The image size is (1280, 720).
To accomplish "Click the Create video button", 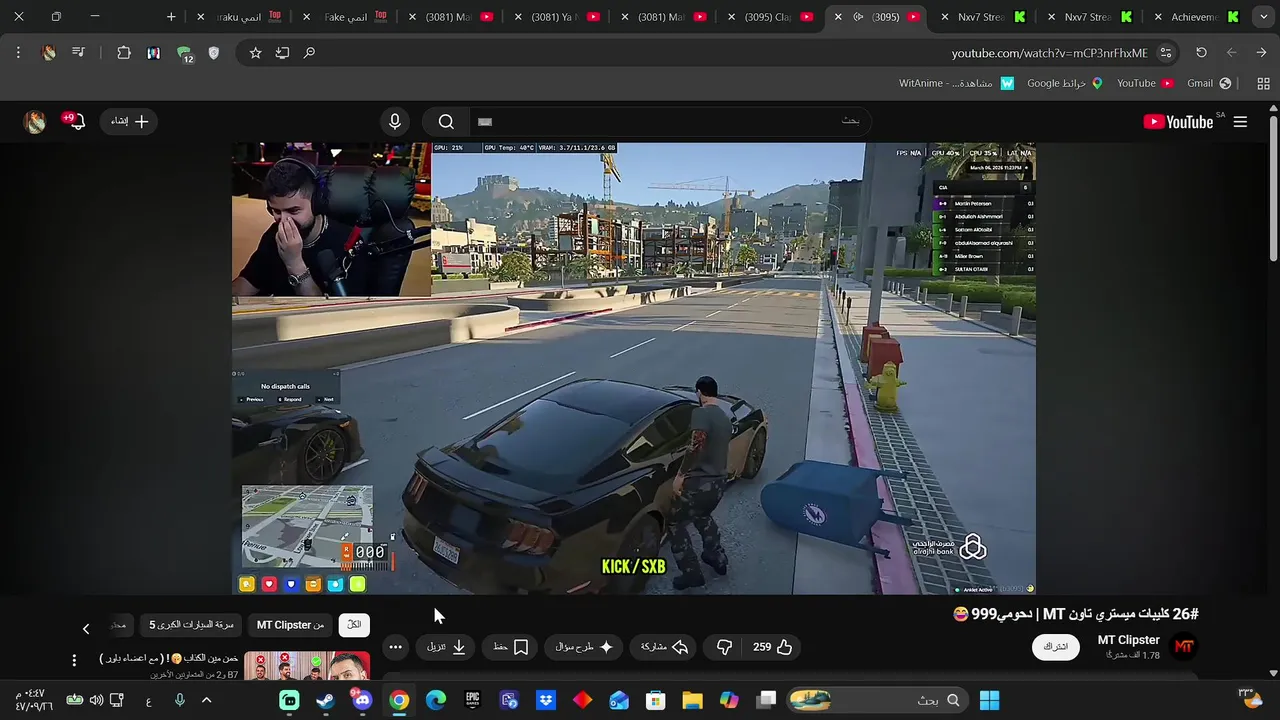I will point(129,121).
